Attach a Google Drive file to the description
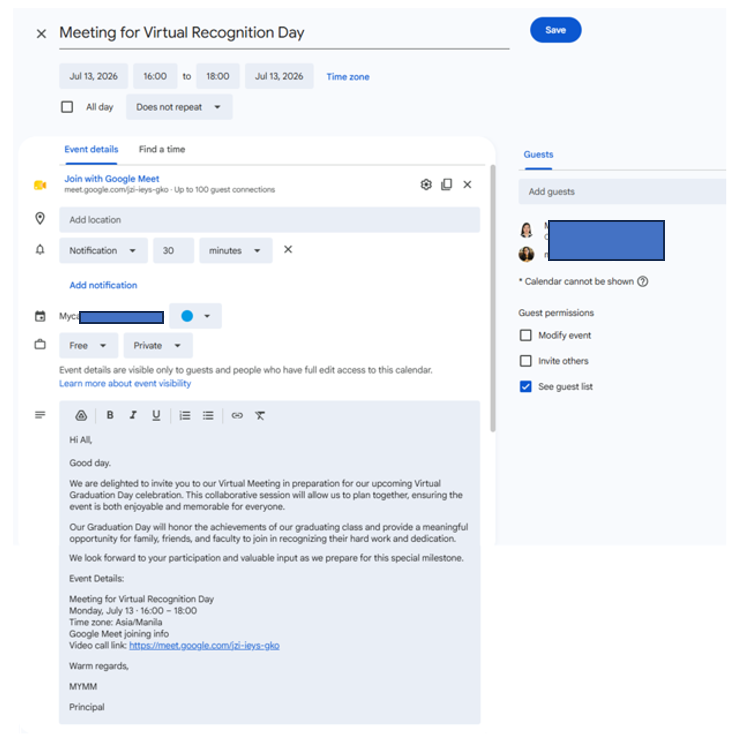Image resolution: width=729 pixels, height=736 pixels. 81,415
